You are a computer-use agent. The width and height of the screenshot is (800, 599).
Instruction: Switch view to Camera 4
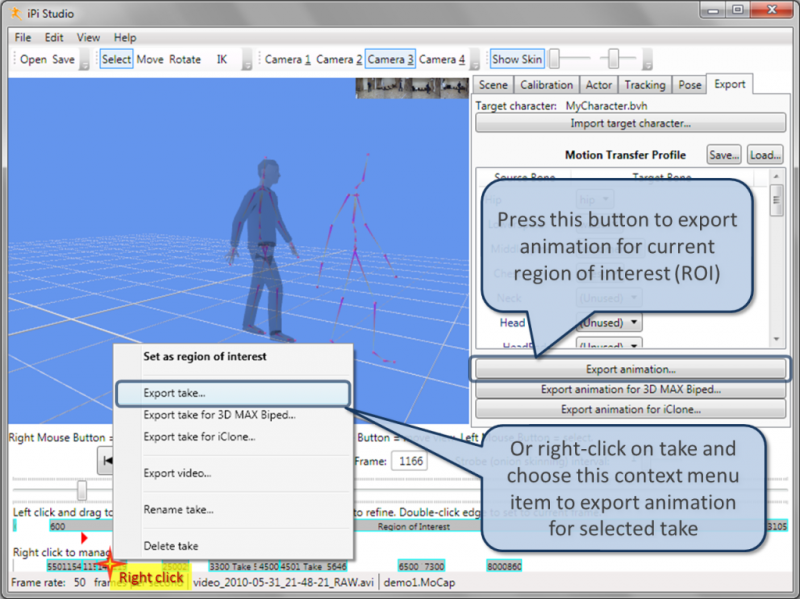click(x=442, y=60)
